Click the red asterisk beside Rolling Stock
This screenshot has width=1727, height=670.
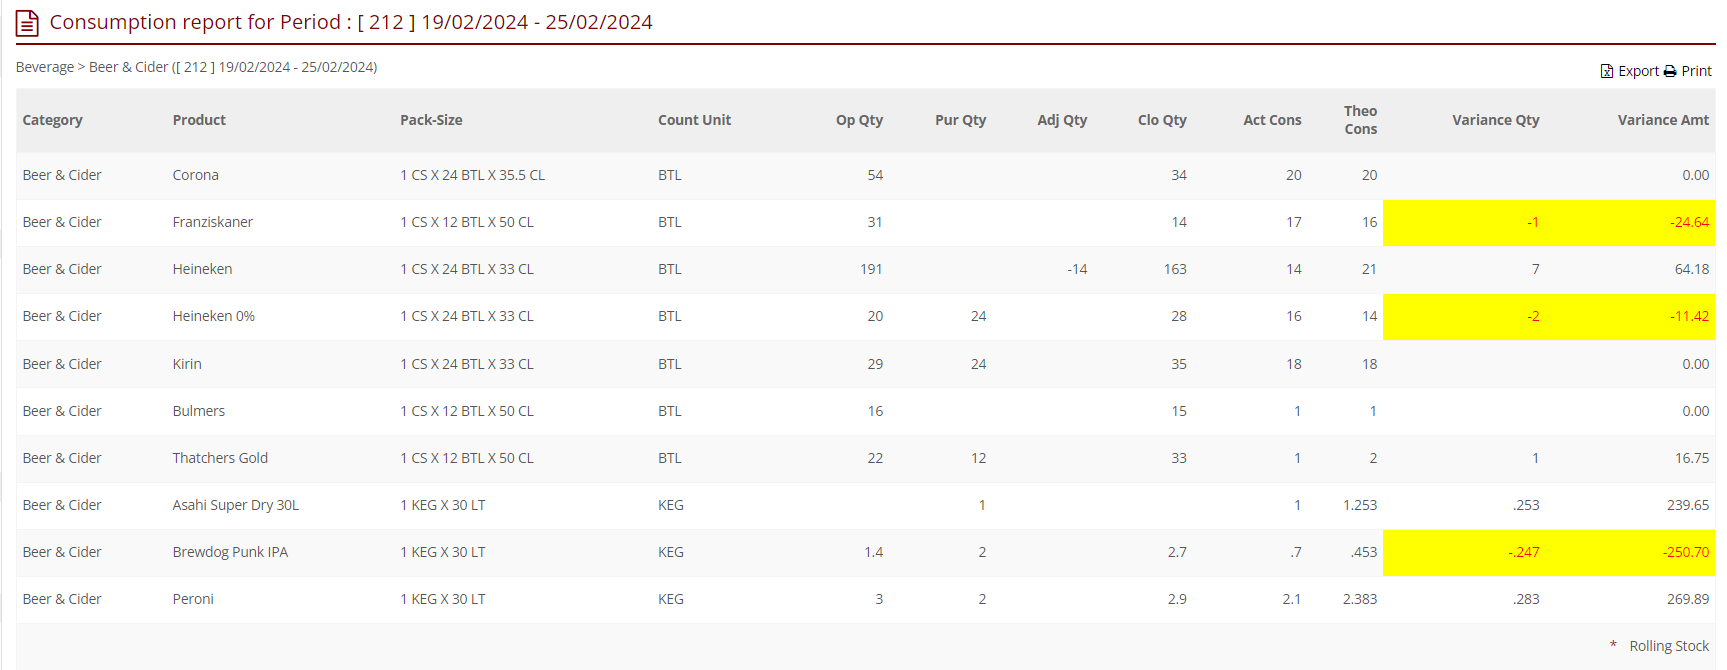coord(1613,645)
